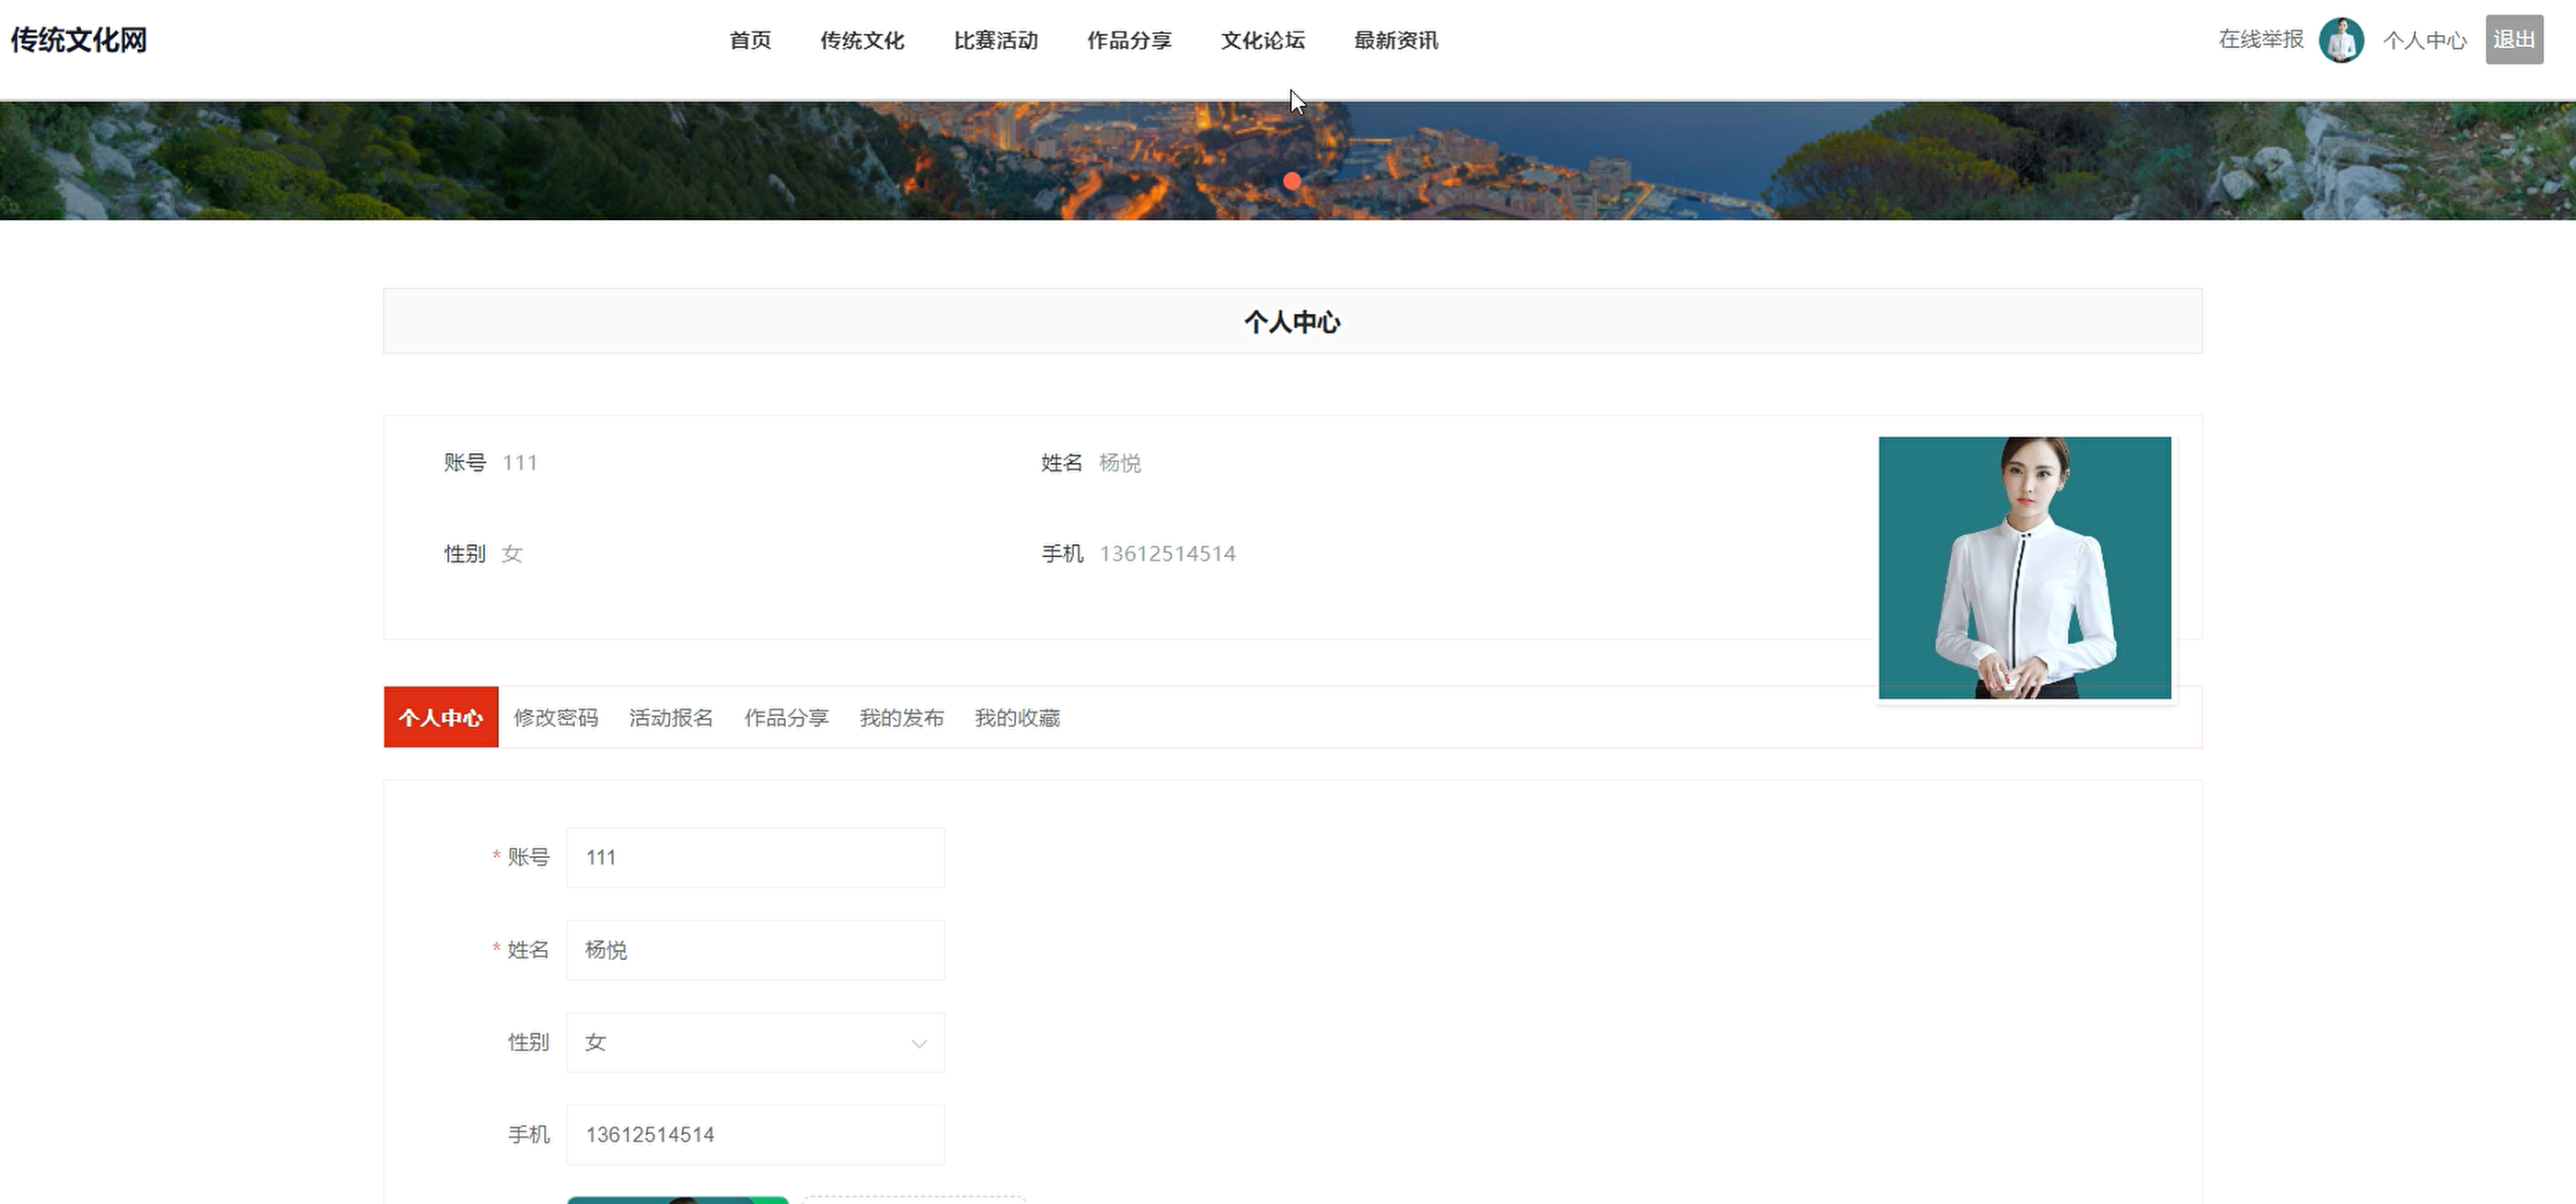Open the 作品分享 navigation menu item
This screenshot has height=1204, width=2576.
point(1129,40)
